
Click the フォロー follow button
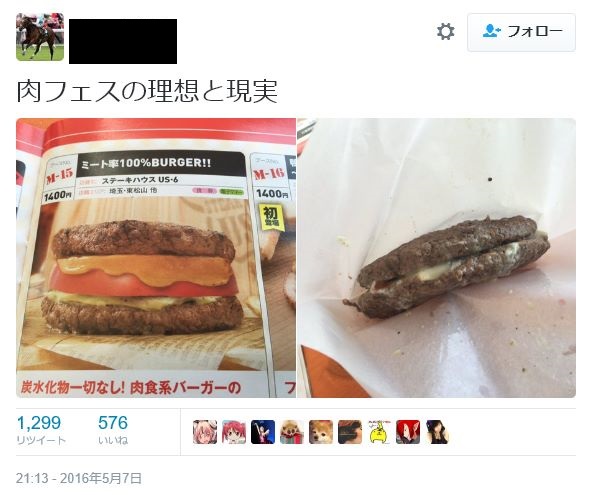coord(521,32)
